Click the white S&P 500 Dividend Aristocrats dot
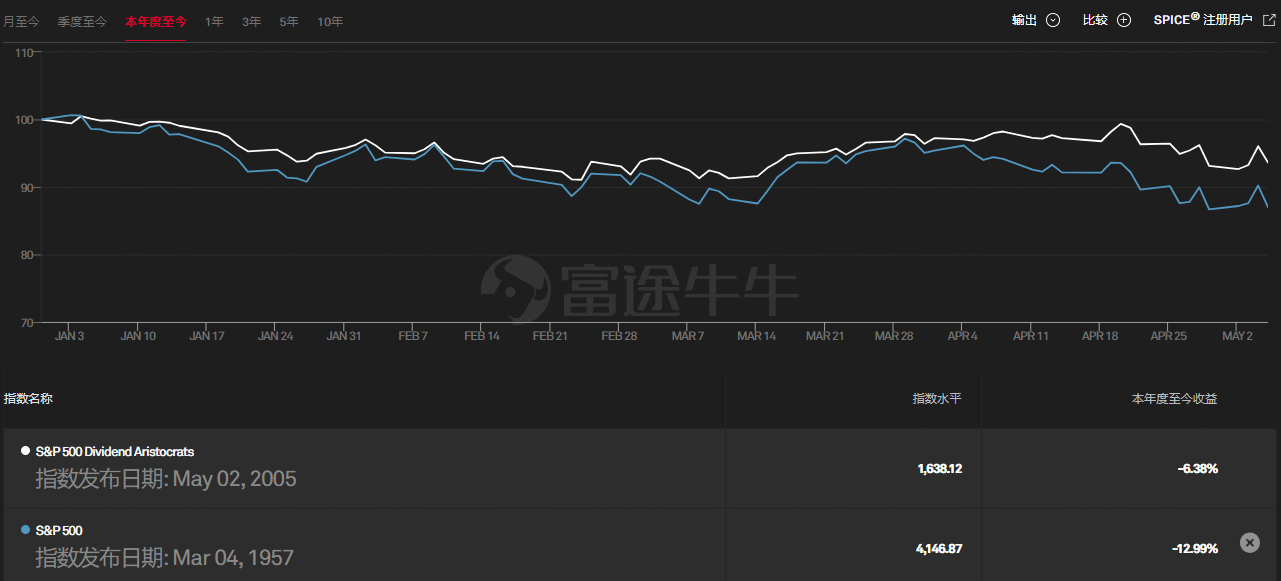This screenshot has width=1281, height=581. (x=25, y=452)
